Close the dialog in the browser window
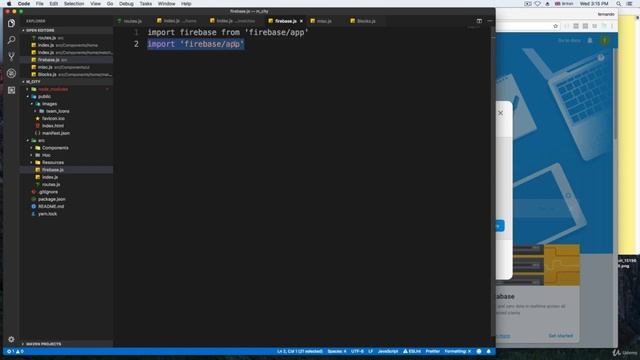The height and width of the screenshot is (360, 640). coord(500,113)
